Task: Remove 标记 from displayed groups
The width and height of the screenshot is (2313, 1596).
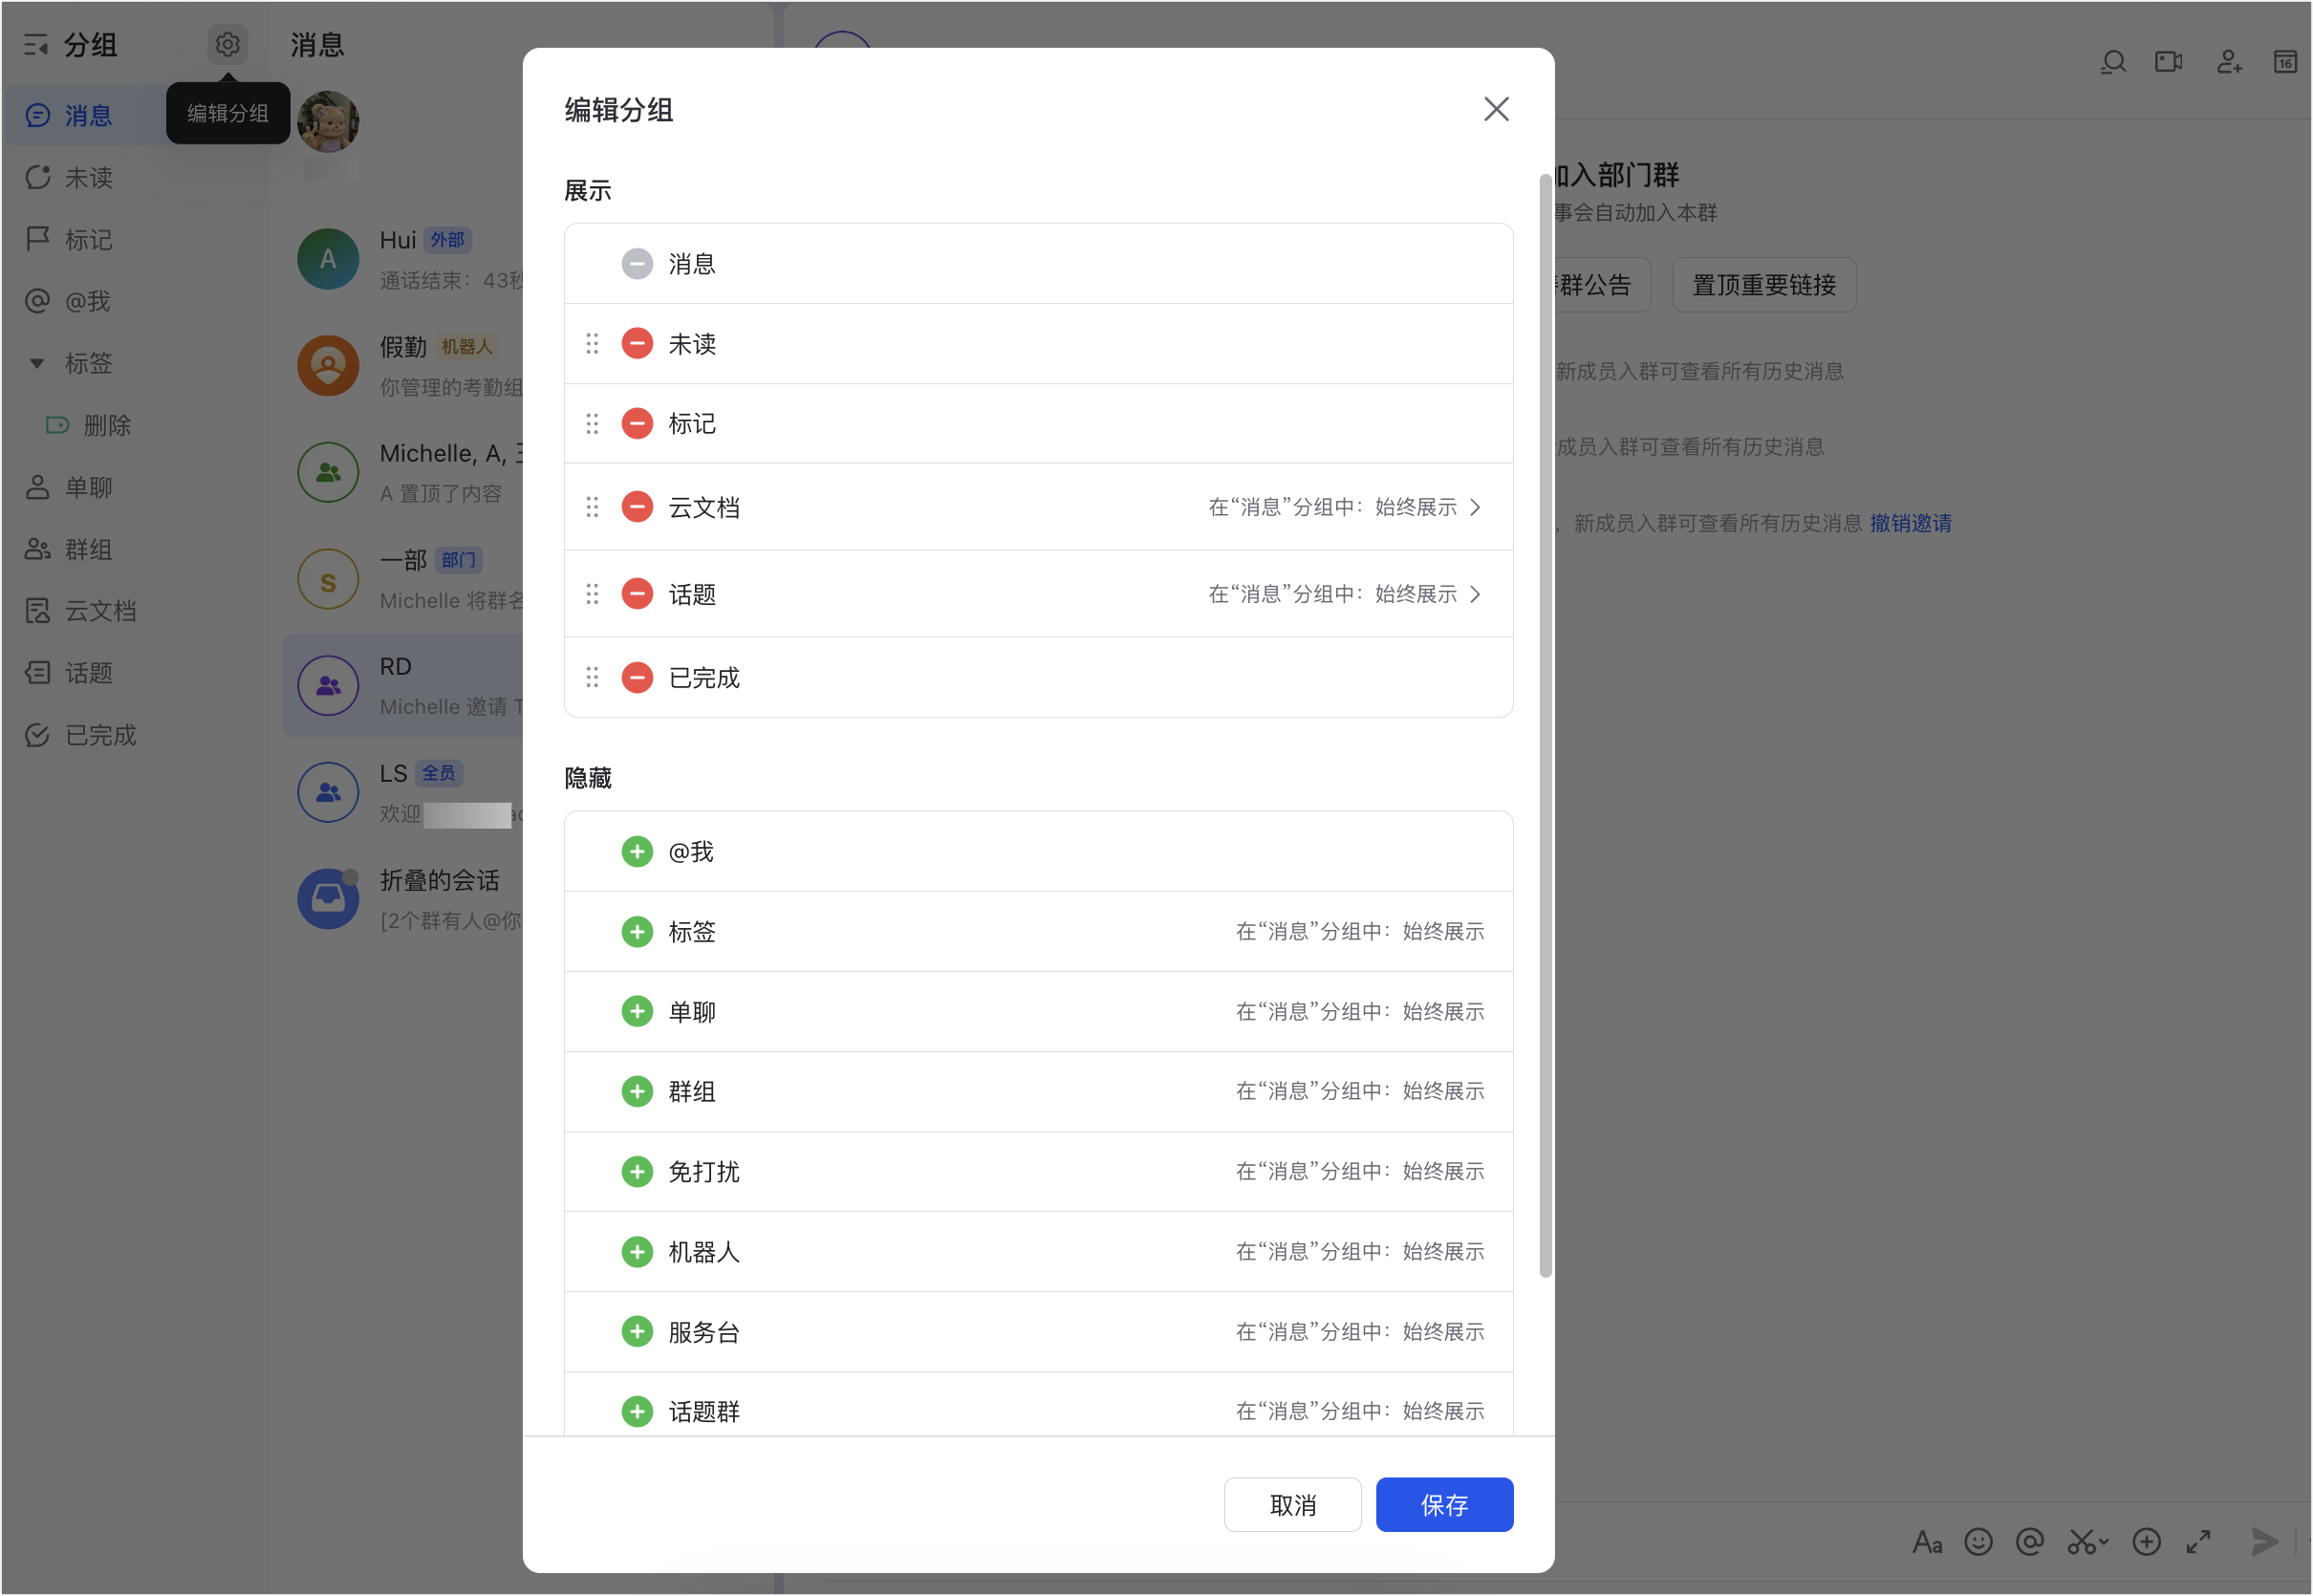Action: (637, 423)
